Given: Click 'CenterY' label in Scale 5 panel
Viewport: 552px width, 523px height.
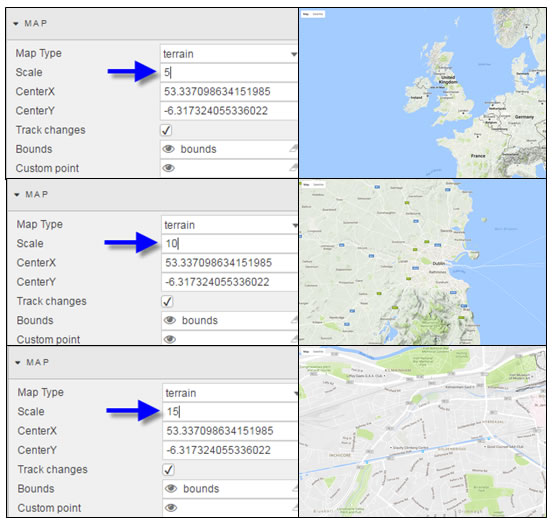Looking at the screenshot, I should coord(35,111).
